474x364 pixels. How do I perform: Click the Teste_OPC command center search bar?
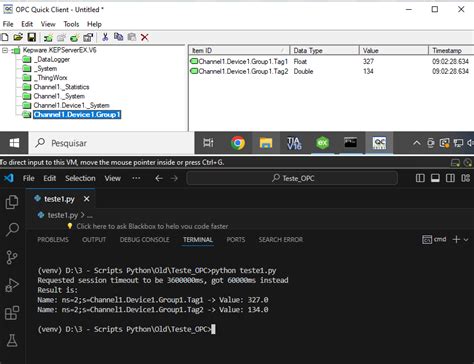pyautogui.click(x=292, y=178)
